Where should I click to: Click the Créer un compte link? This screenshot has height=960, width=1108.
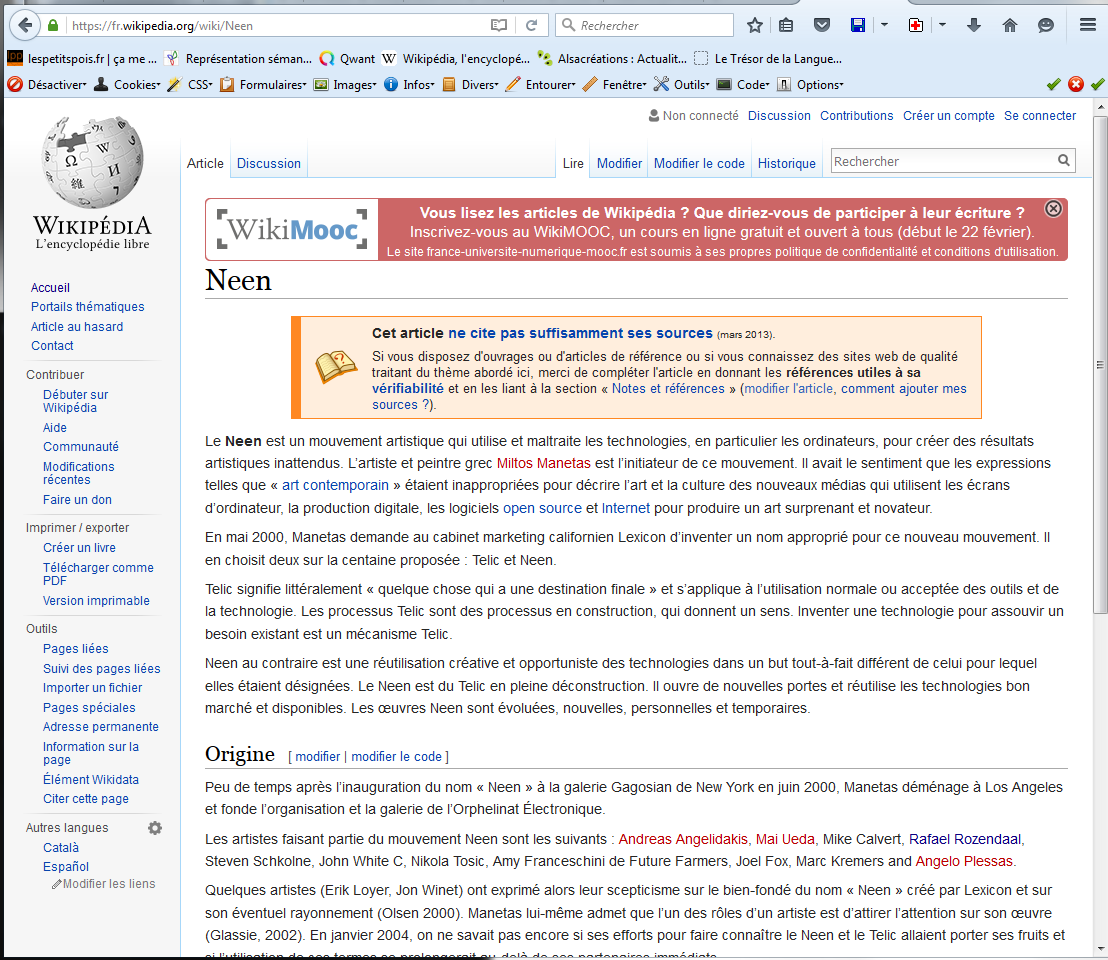pos(948,116)
